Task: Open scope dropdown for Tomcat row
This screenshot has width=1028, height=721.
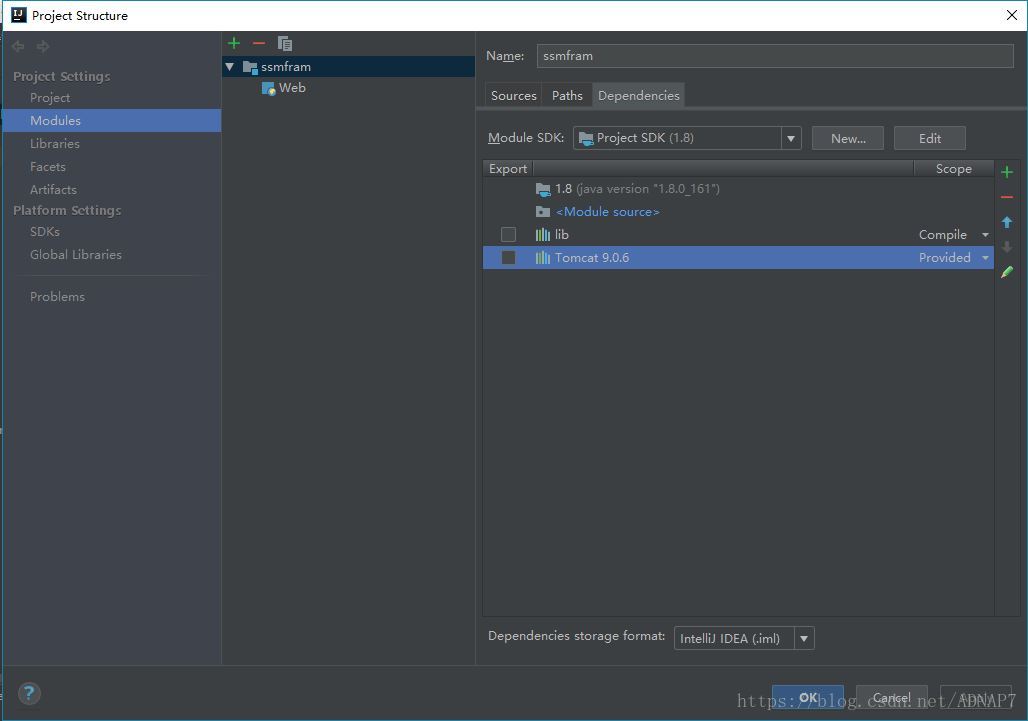Action: click(x=985, y=258)
